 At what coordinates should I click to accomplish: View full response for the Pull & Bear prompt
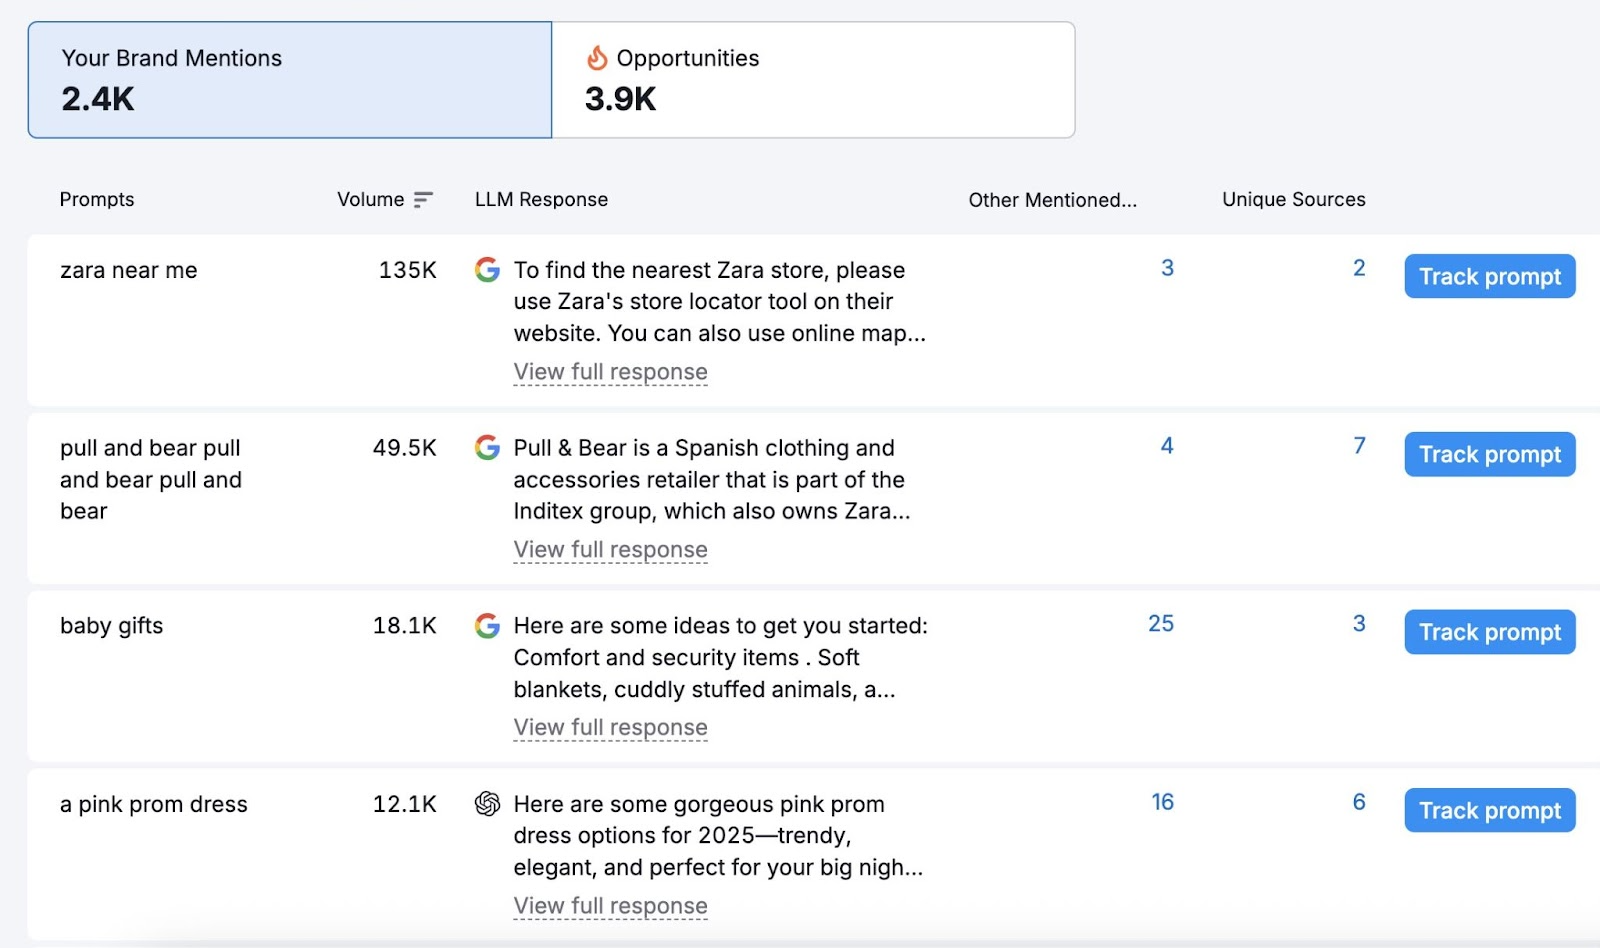pos(610,549)
